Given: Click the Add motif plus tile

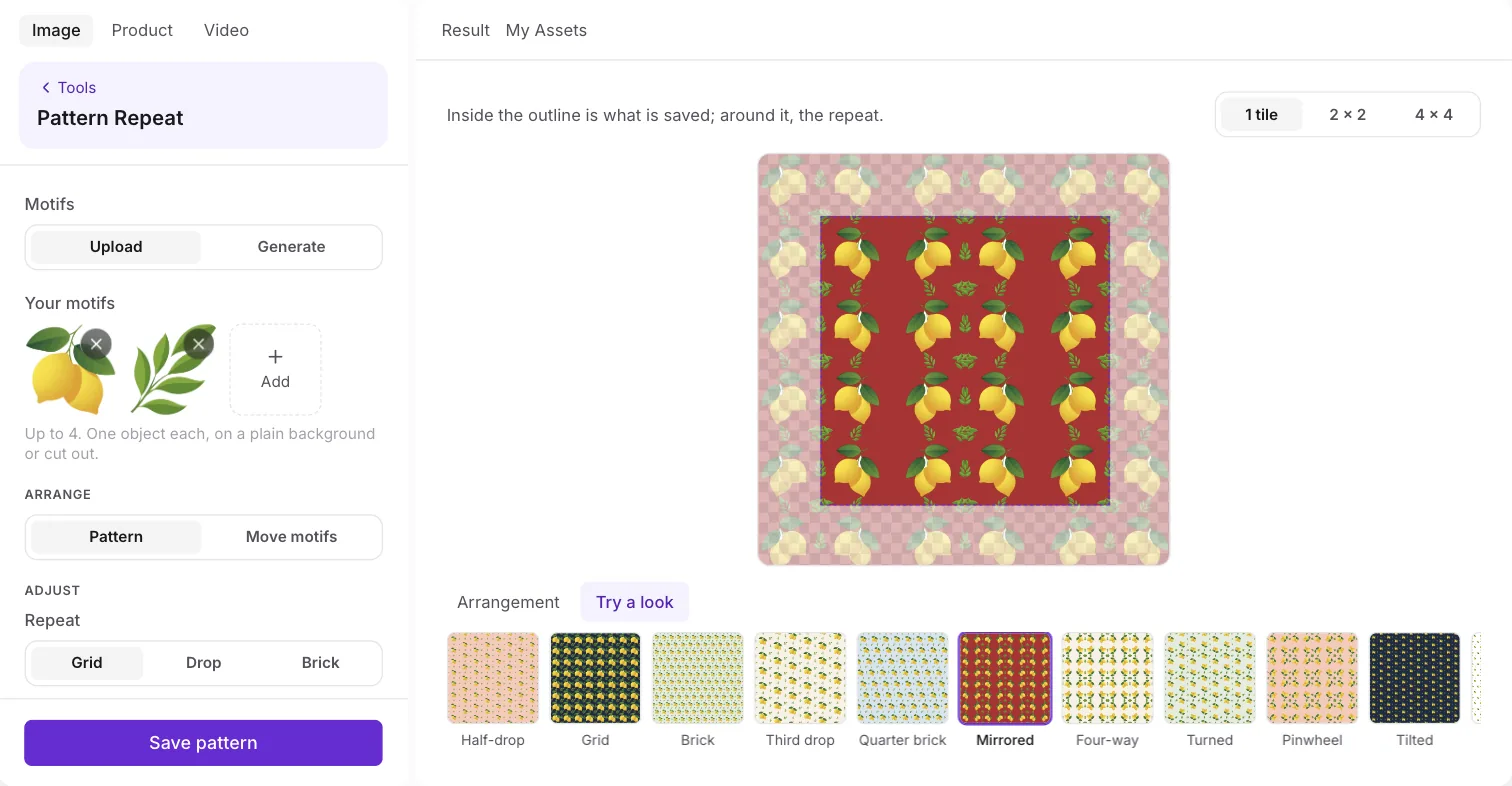Looking at the screenshot, I should point(275,369).
